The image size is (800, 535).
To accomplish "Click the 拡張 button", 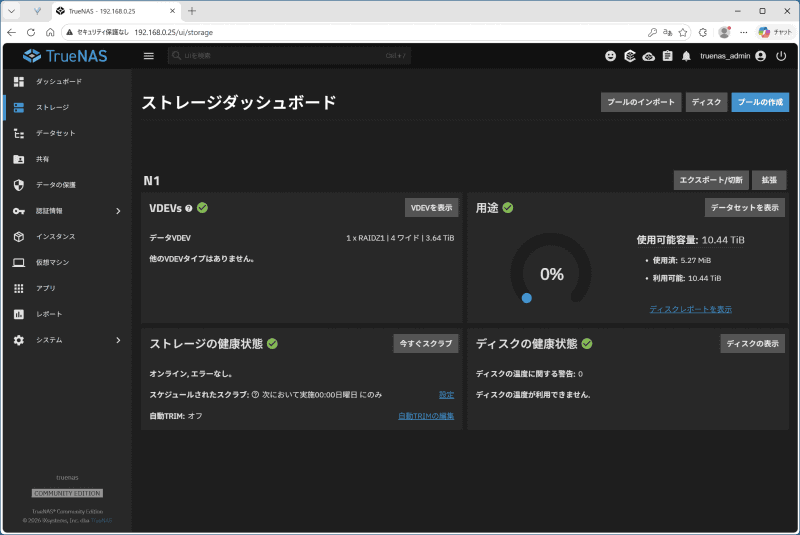I will click(769, 180).
